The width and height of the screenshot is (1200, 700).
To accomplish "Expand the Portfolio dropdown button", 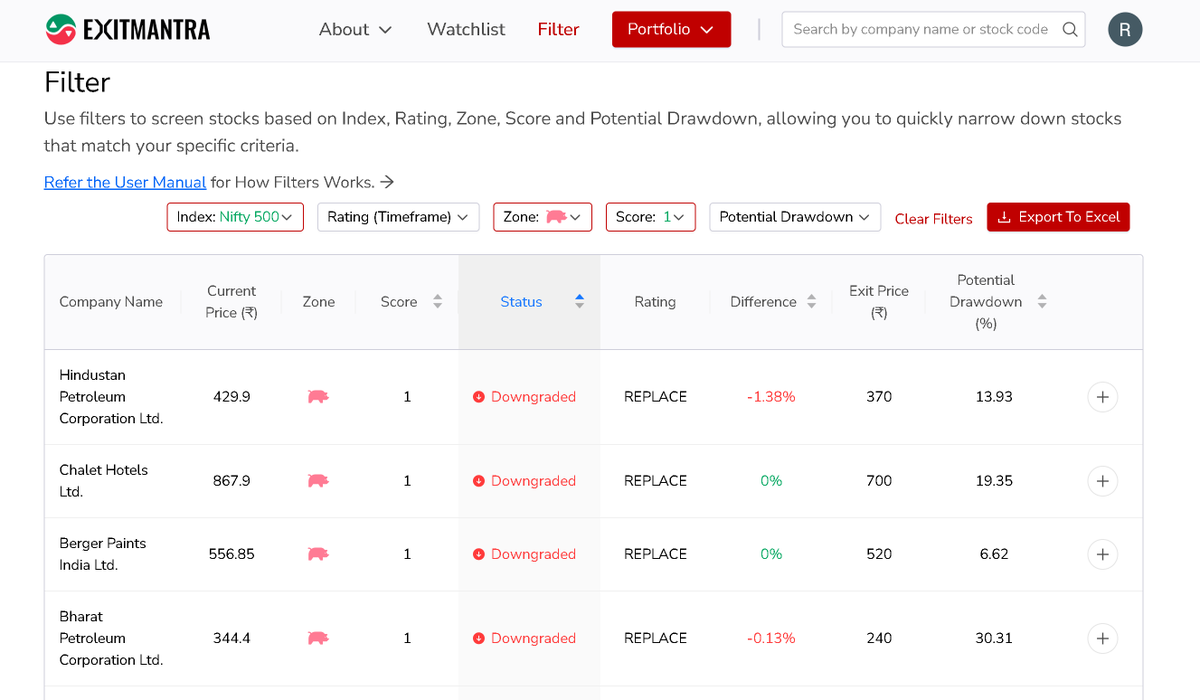I will (x=671, y=29).
